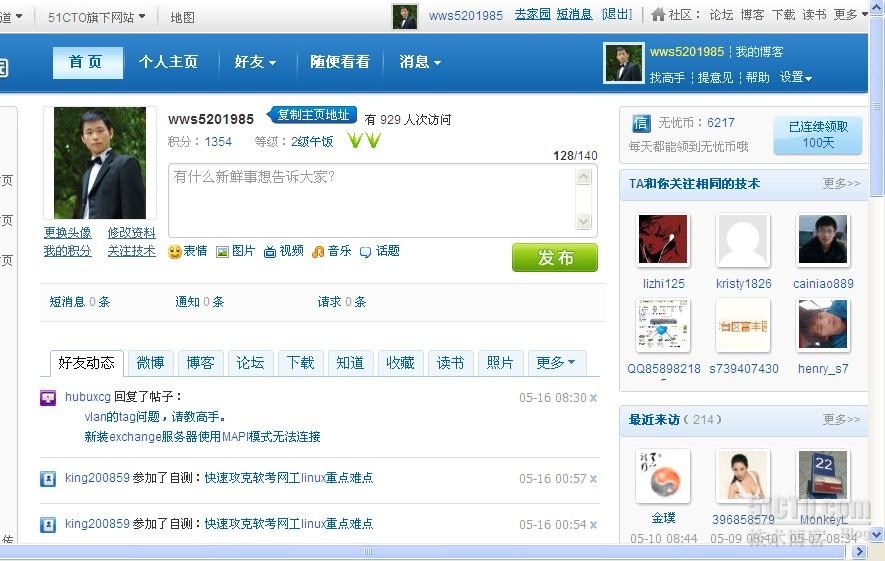The height and width of the screenshot is (561, 885).
Task: Open lizhi125's avatar thumbnail
Action: 663,240
